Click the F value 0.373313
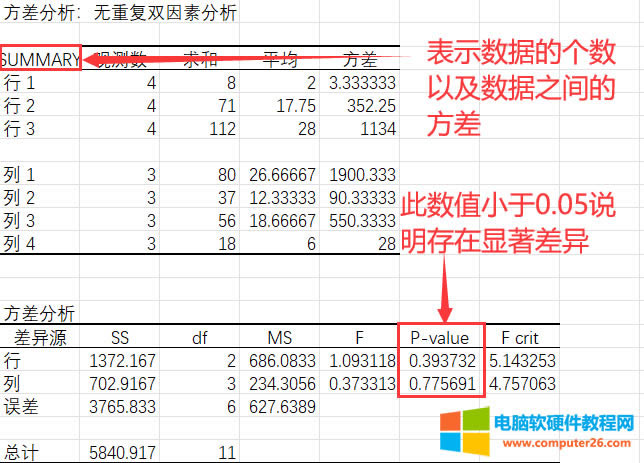This screenshot has width=644, height=463. pos(362,384)
